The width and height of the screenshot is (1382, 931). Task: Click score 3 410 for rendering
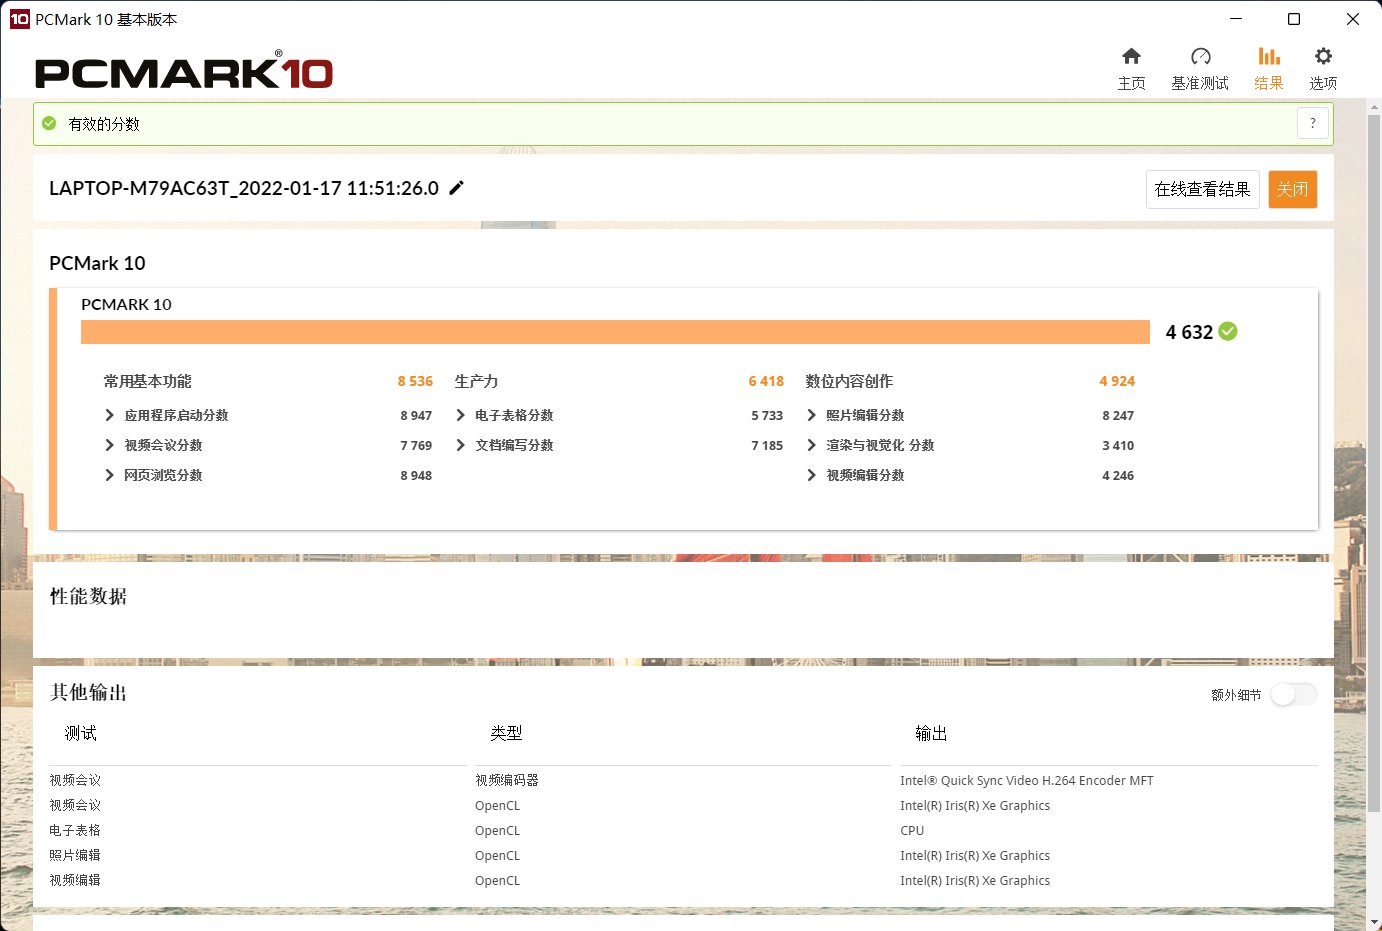1118,445
